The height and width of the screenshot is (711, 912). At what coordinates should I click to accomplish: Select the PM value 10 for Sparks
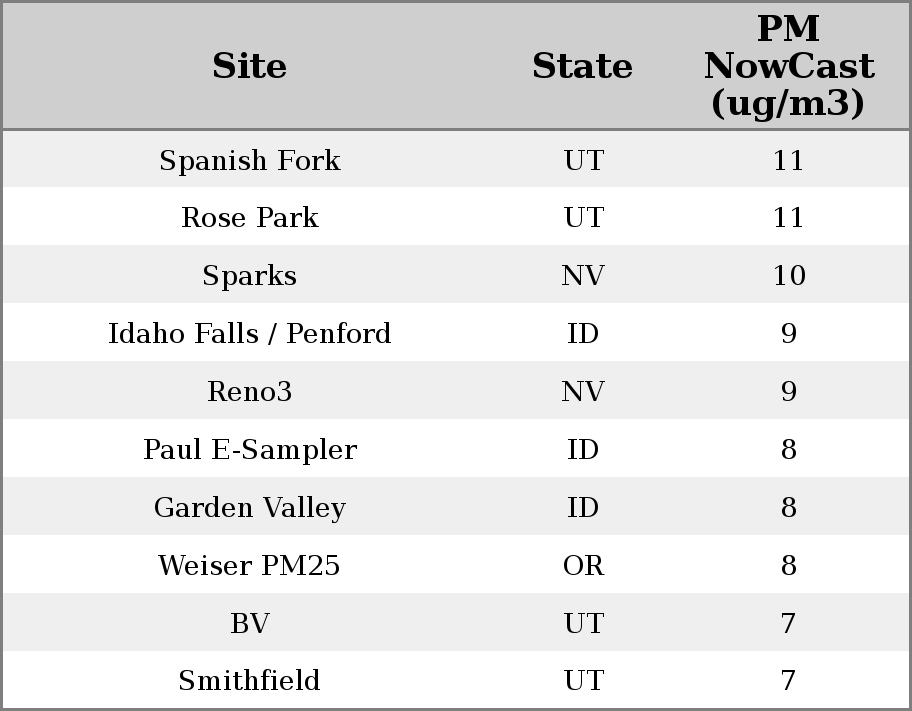pyautogui.click(x=788, y=276)
